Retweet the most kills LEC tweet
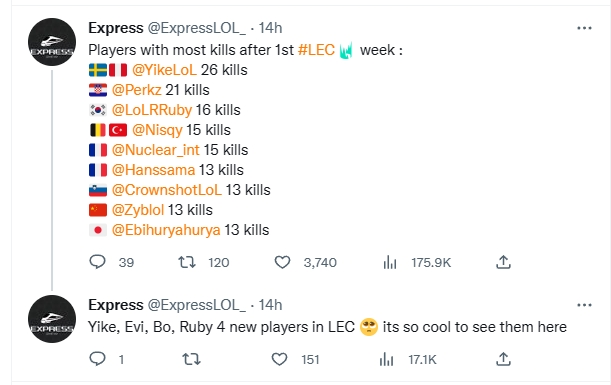 tap(187, 262)
